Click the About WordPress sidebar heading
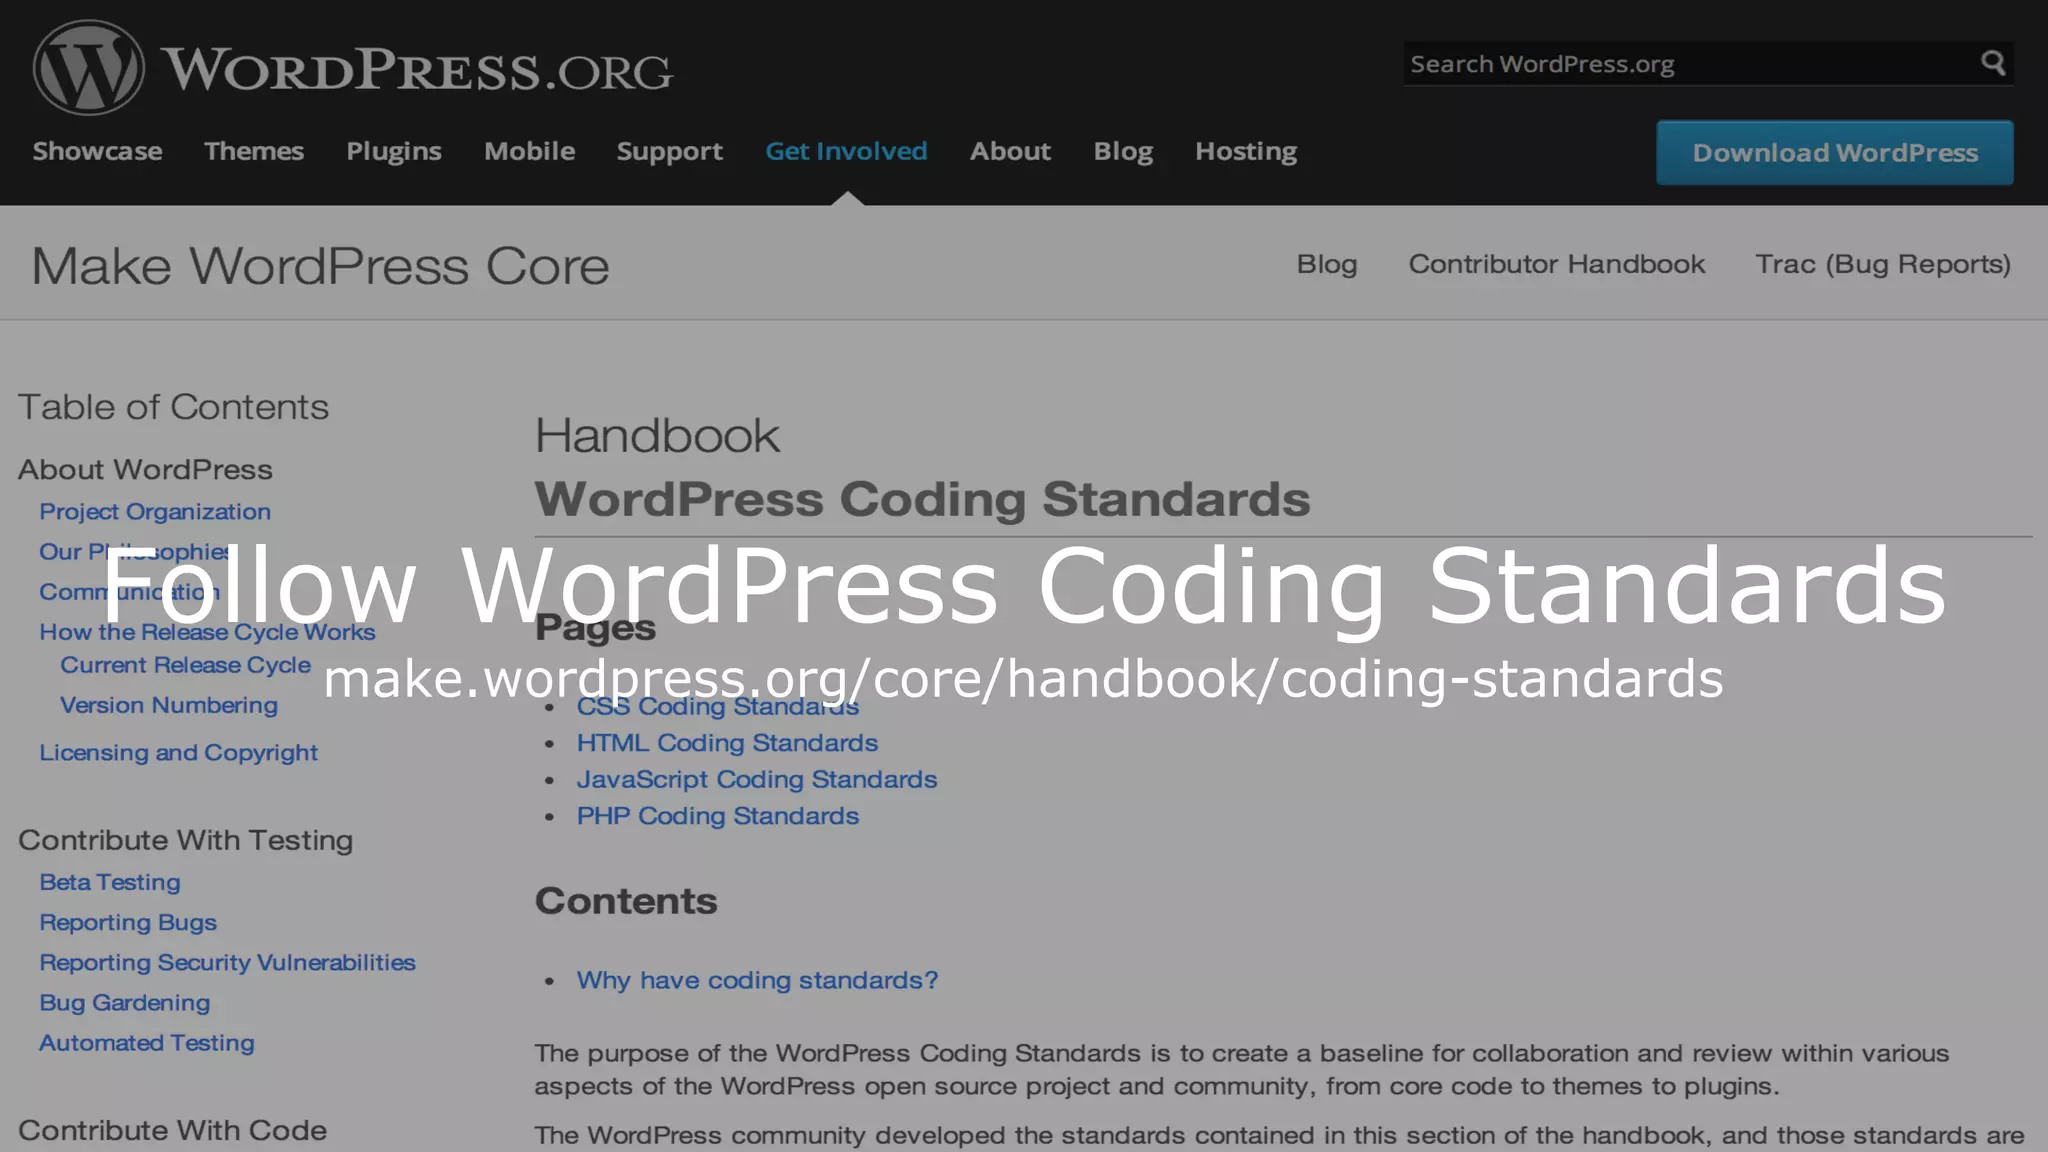Screen dimensions: 2048x1152 145,470
